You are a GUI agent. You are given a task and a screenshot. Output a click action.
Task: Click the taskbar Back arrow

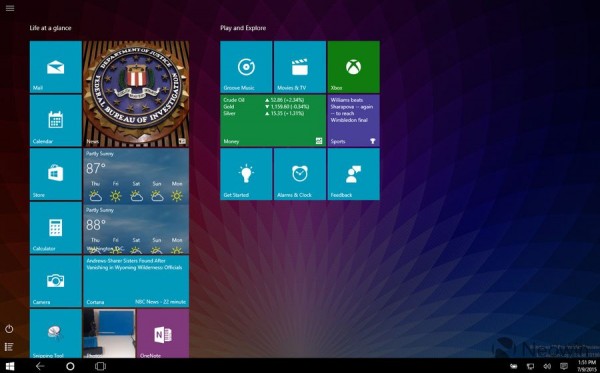point(40,366)
